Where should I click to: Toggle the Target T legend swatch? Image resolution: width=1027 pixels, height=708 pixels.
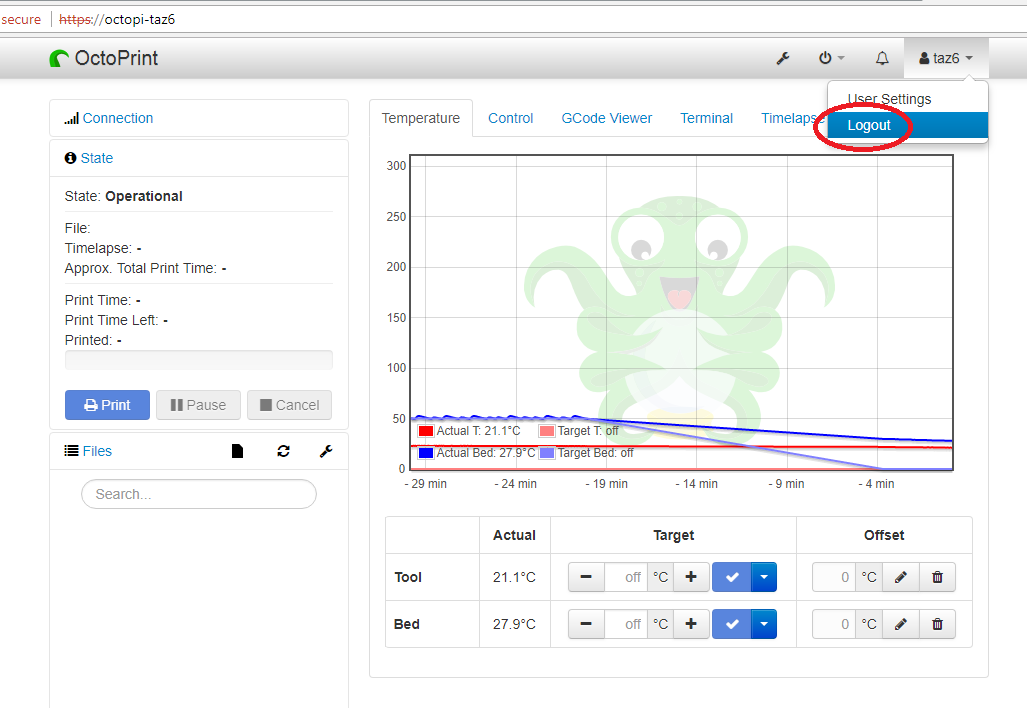point(547,431)
